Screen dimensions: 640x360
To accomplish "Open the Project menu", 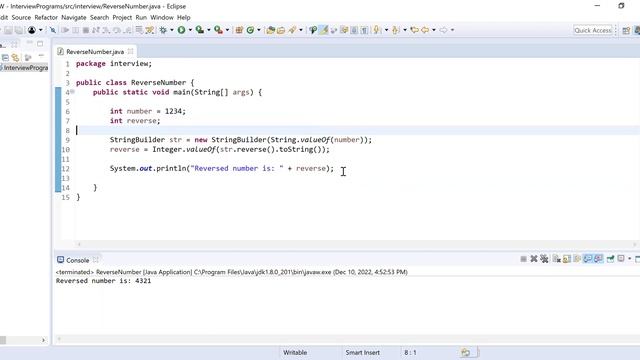I will (122, 18).
